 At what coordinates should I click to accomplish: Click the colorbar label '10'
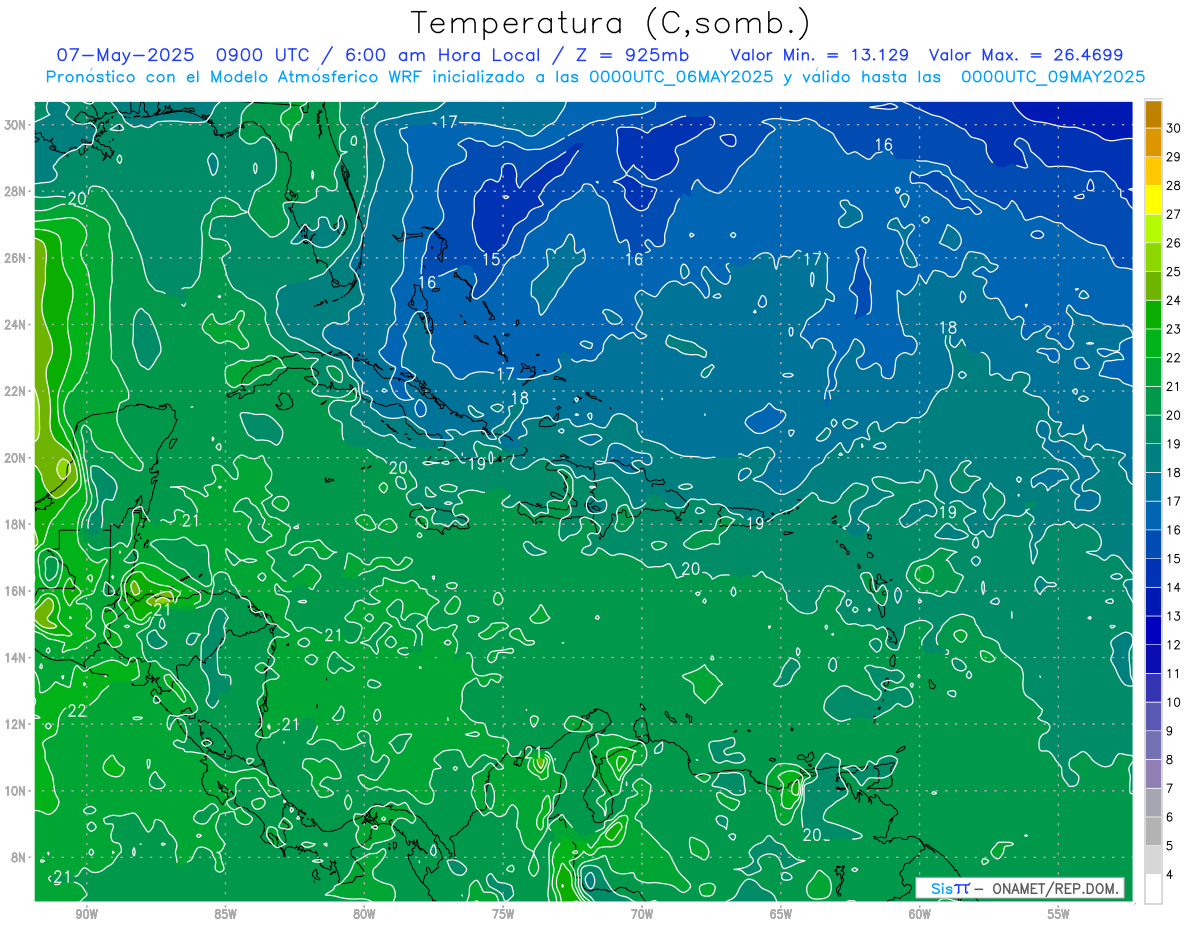pyautogui.click(x=1173, y=702)
